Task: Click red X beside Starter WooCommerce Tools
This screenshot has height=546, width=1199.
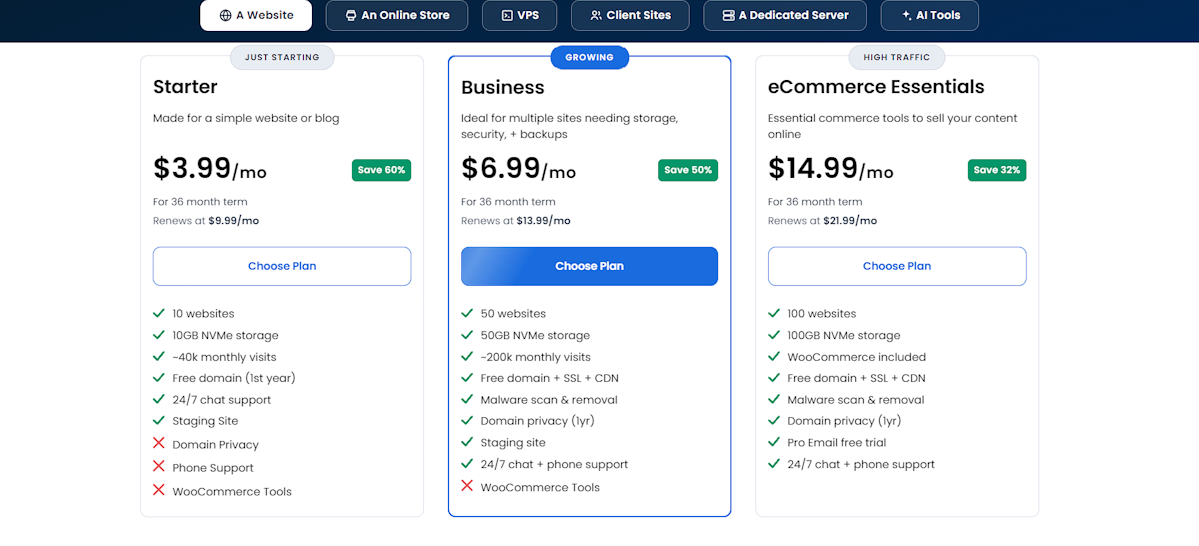Action: point(159,489)
